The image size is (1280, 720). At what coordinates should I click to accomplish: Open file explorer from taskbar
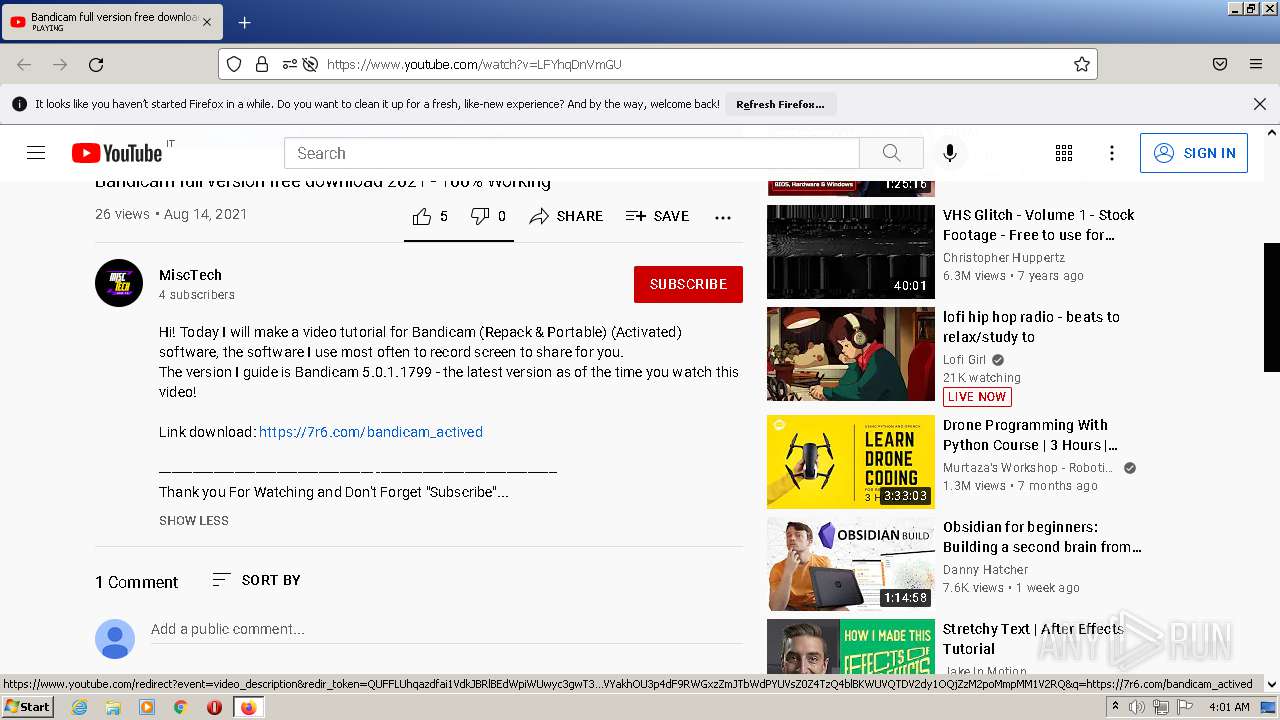(113, 707)
